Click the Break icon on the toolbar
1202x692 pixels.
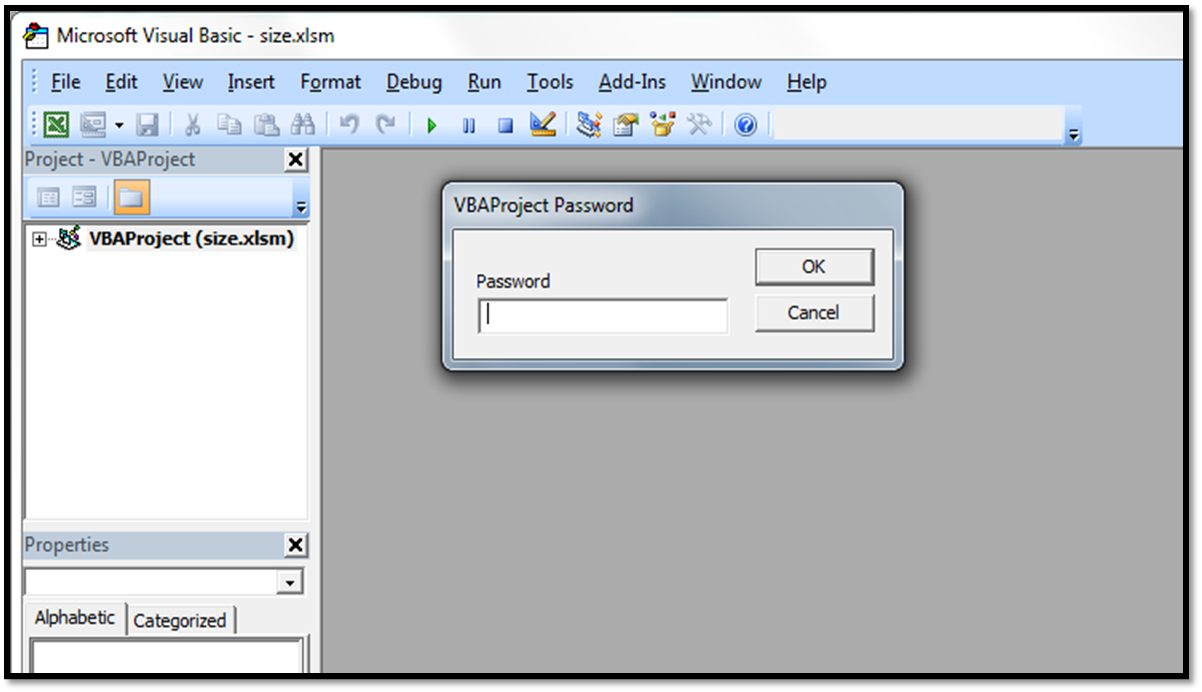(467, 124)
